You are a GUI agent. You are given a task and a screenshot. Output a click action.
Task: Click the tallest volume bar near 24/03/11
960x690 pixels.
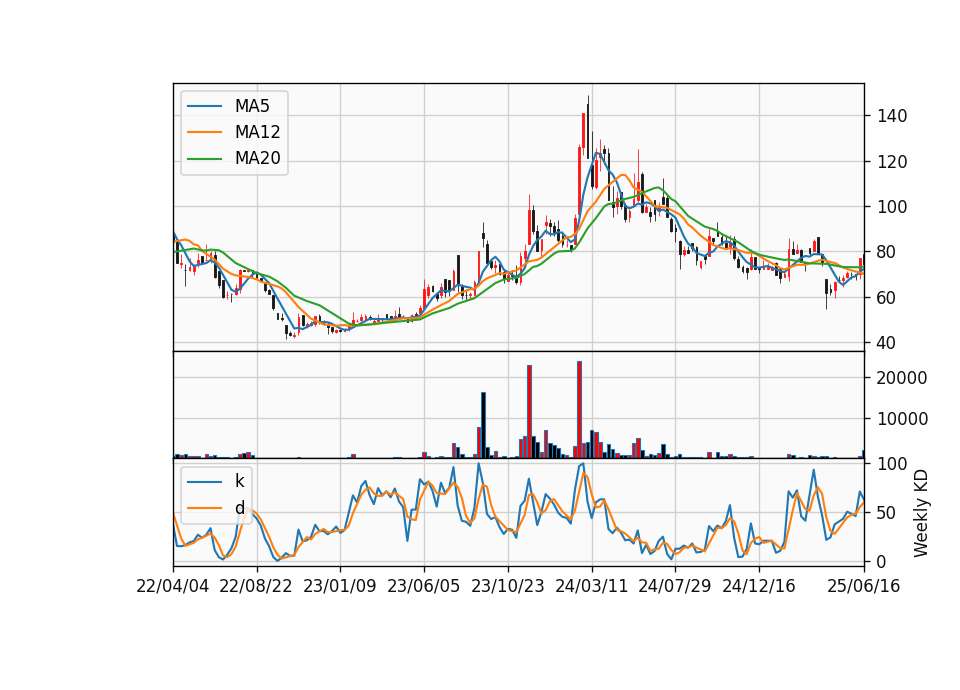coord(579,410)
